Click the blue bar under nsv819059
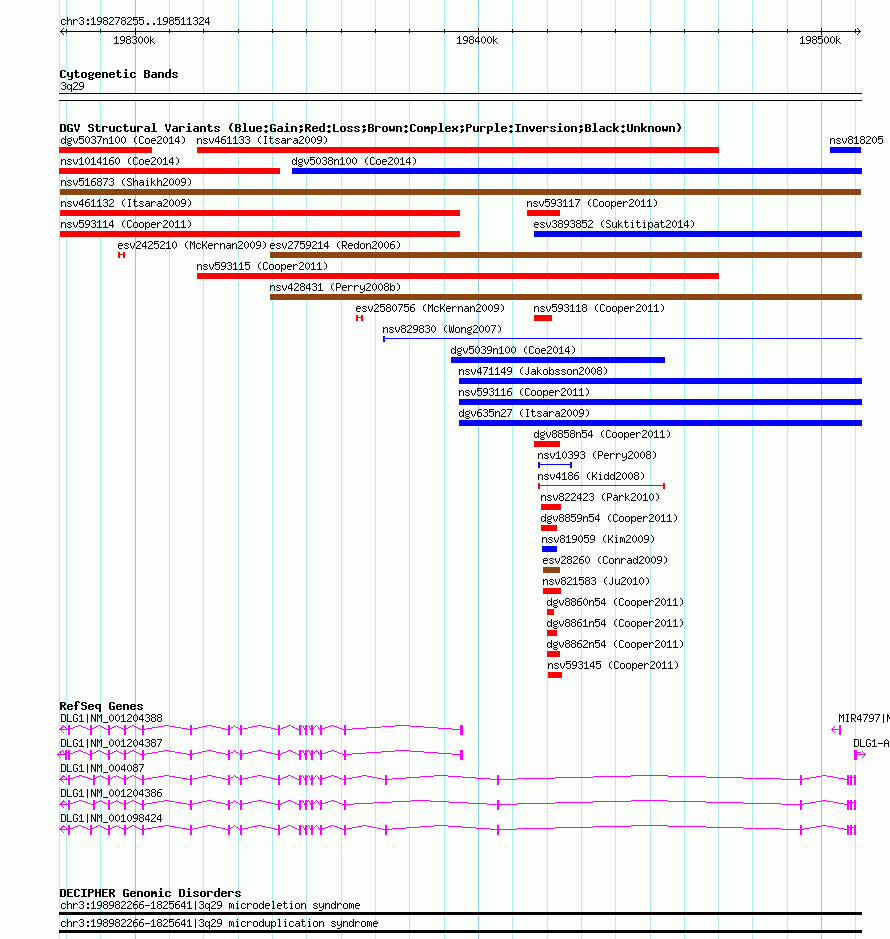This screenshot has width=890, height=939. pyautogui.click(x=549, y=549)
